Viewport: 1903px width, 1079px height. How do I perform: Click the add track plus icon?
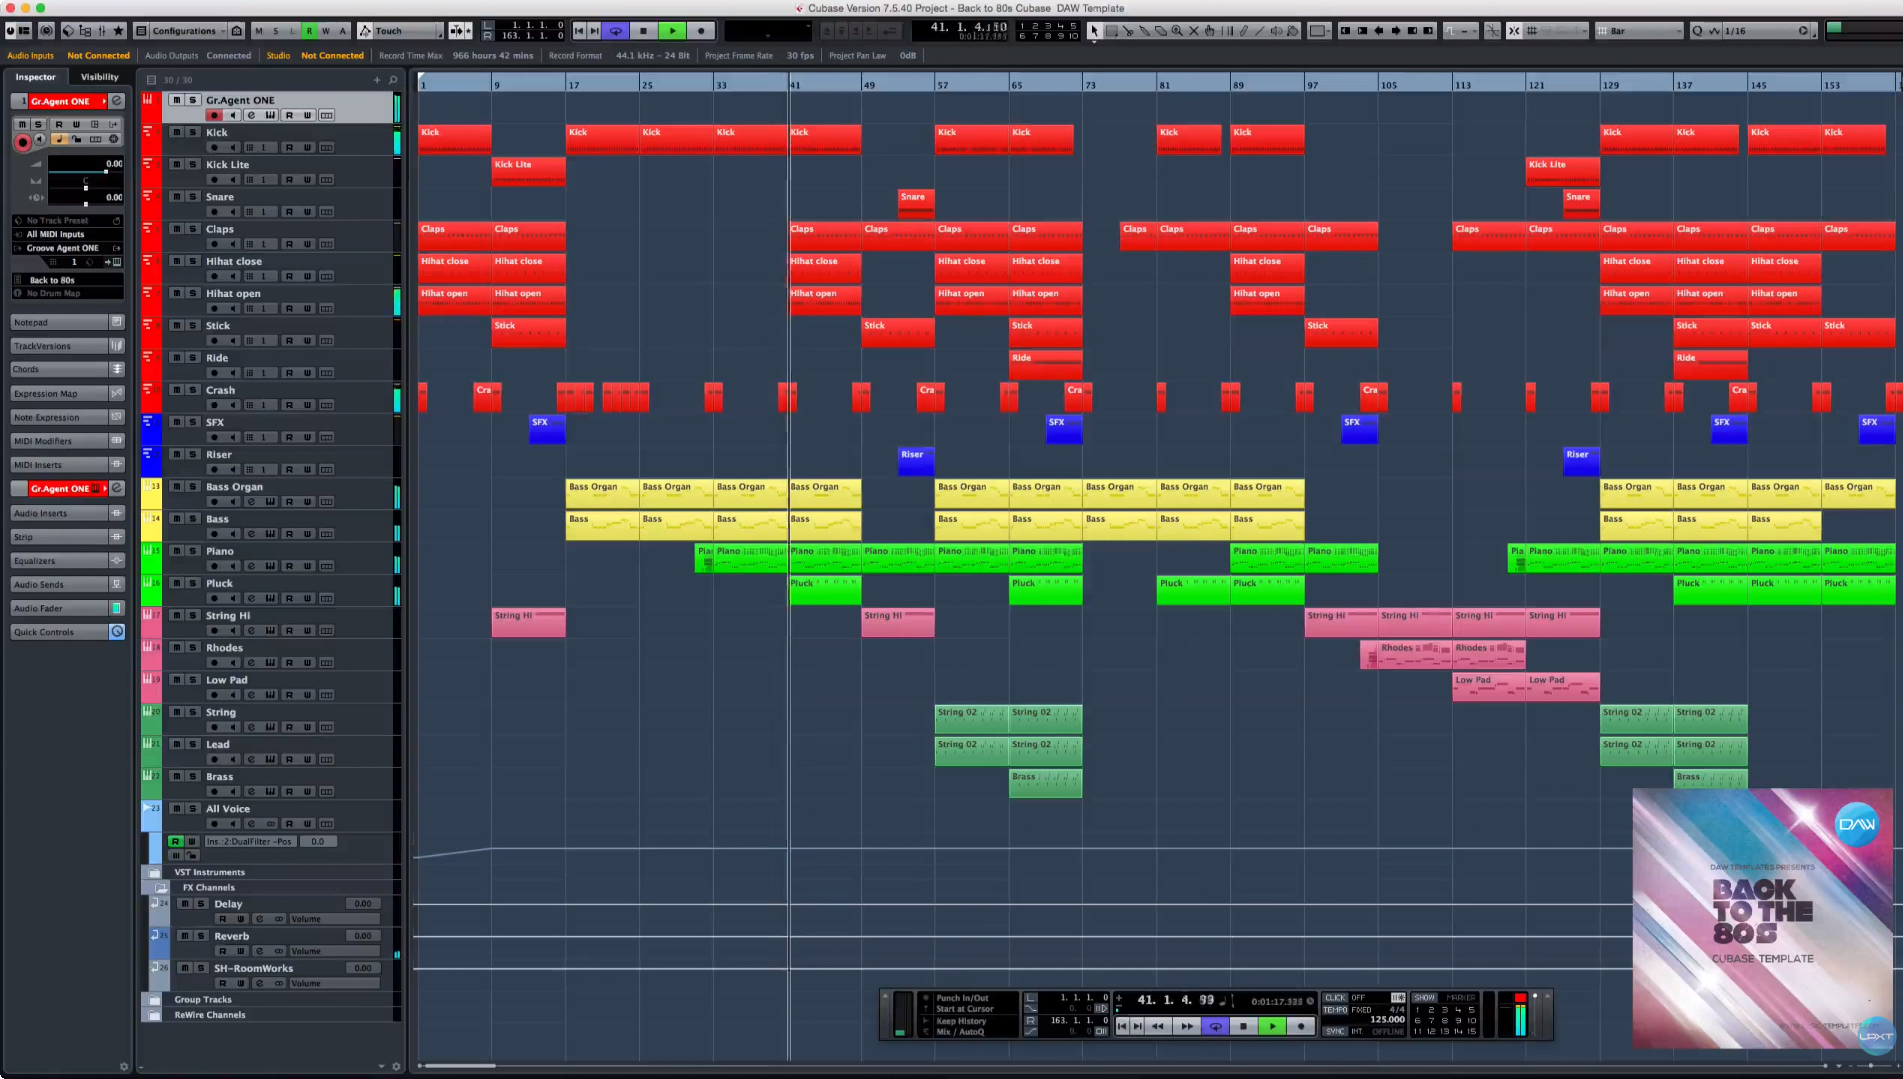coord(377,80)
